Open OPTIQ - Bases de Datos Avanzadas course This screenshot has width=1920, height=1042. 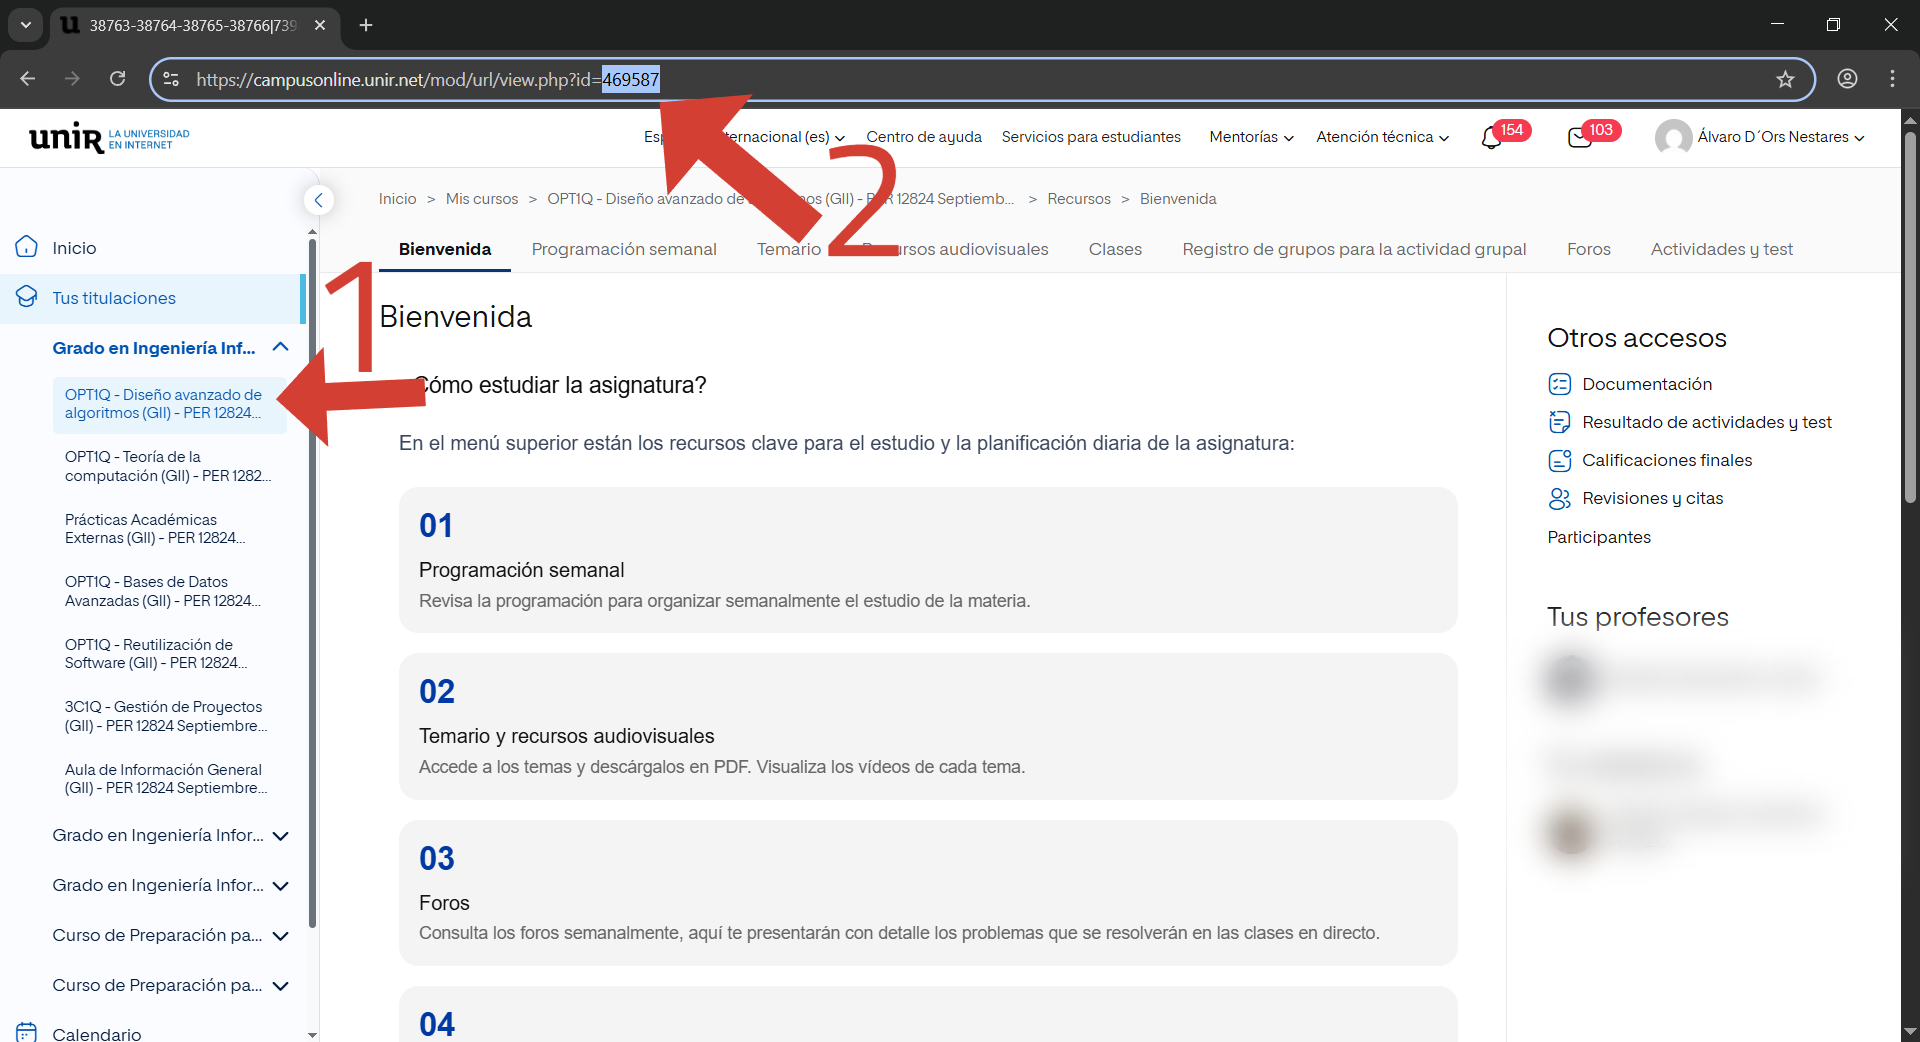coord(162,591)
